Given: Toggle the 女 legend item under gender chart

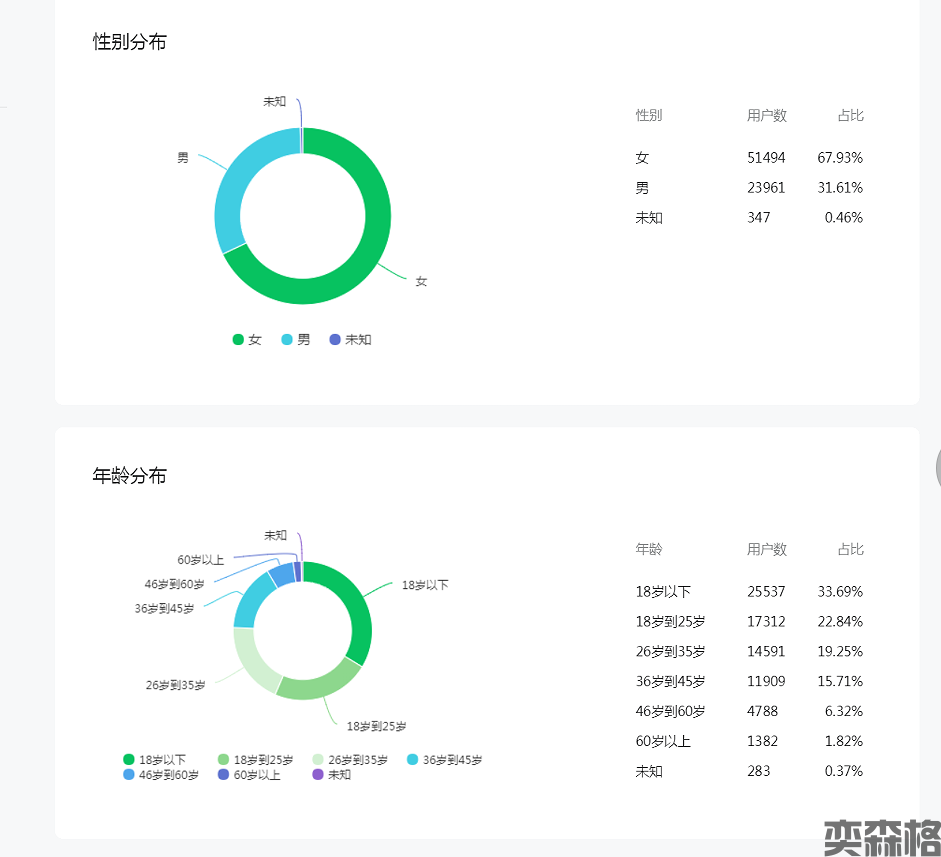Looking at the screenshot, I should pos(247,340).
